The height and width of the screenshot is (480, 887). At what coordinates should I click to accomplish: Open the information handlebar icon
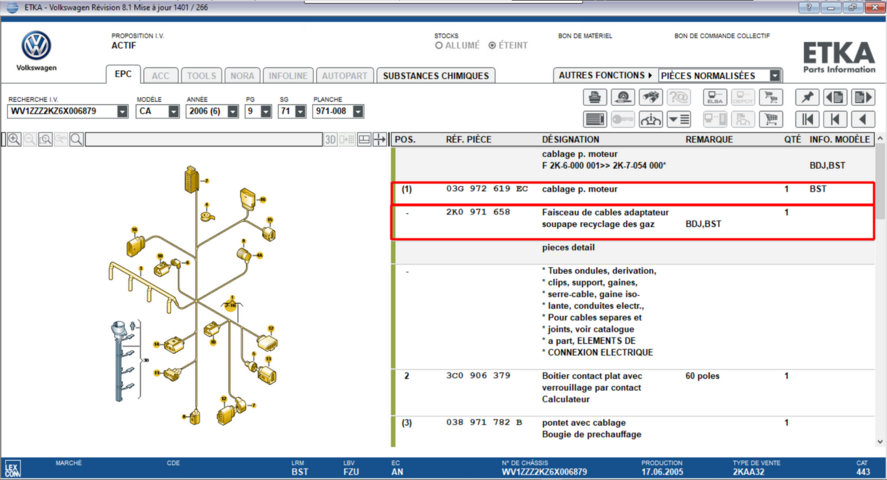(x=651, y=119)
